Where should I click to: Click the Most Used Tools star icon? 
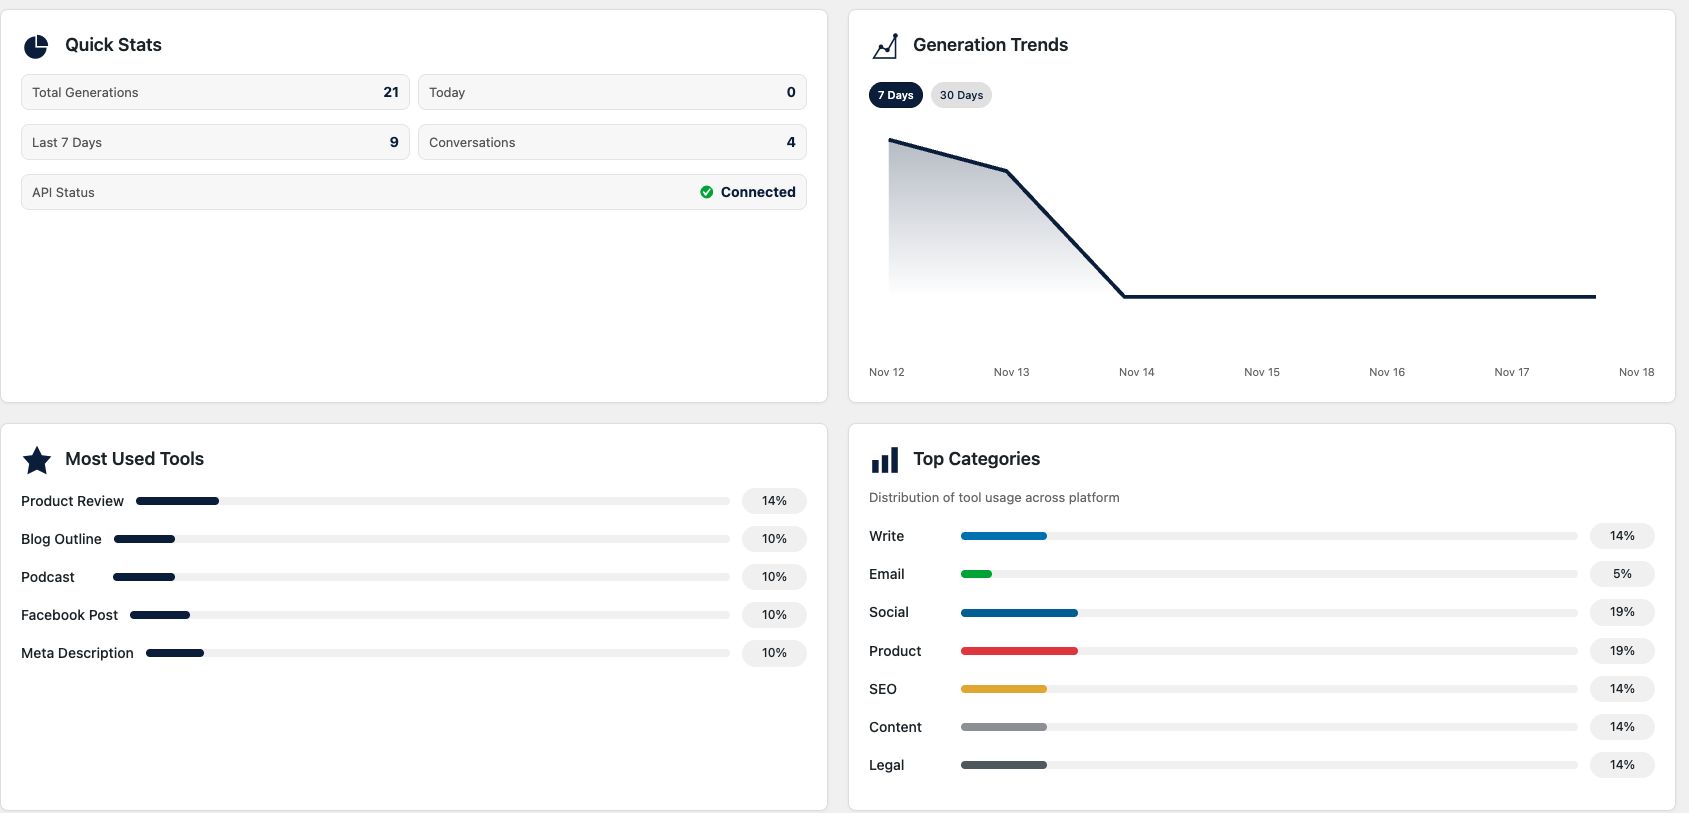[37, 460]
